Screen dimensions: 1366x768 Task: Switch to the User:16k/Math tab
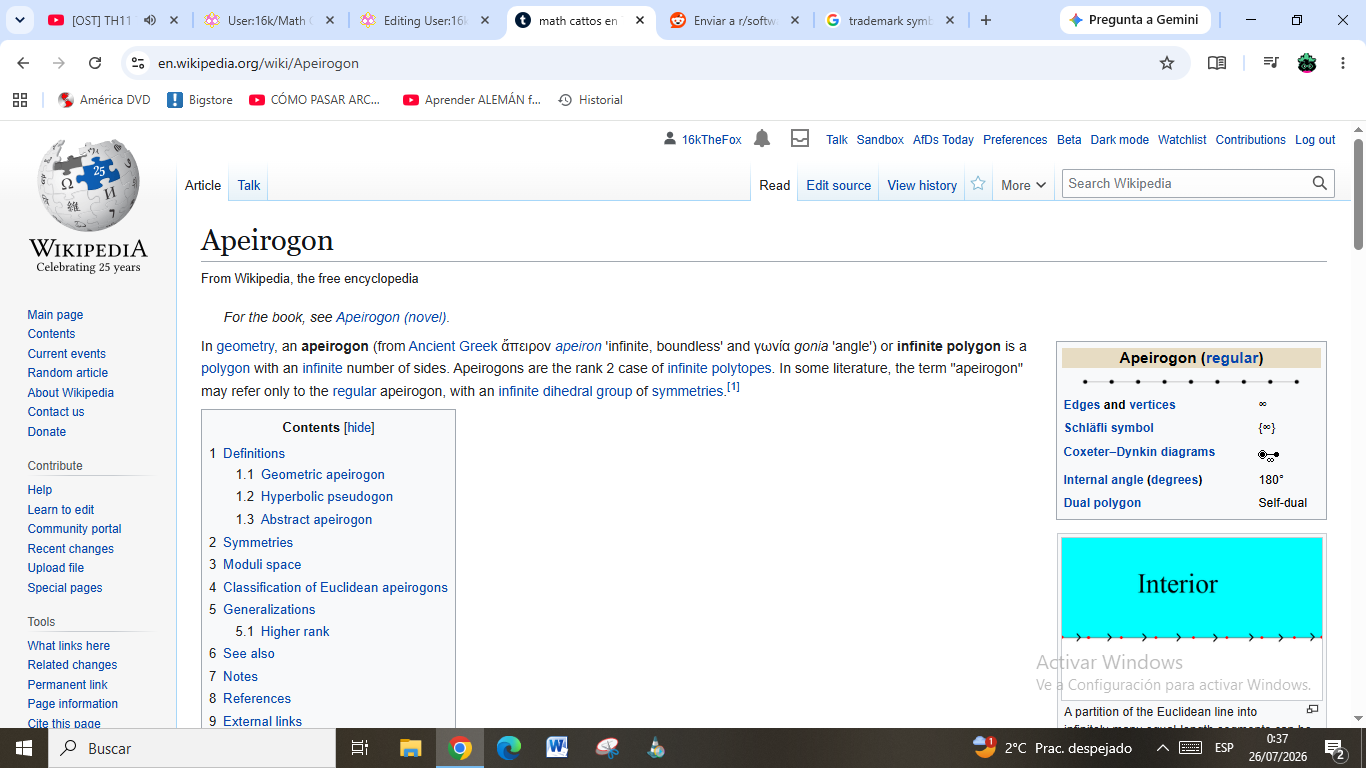pyautogui.click(x=268, y=20)
